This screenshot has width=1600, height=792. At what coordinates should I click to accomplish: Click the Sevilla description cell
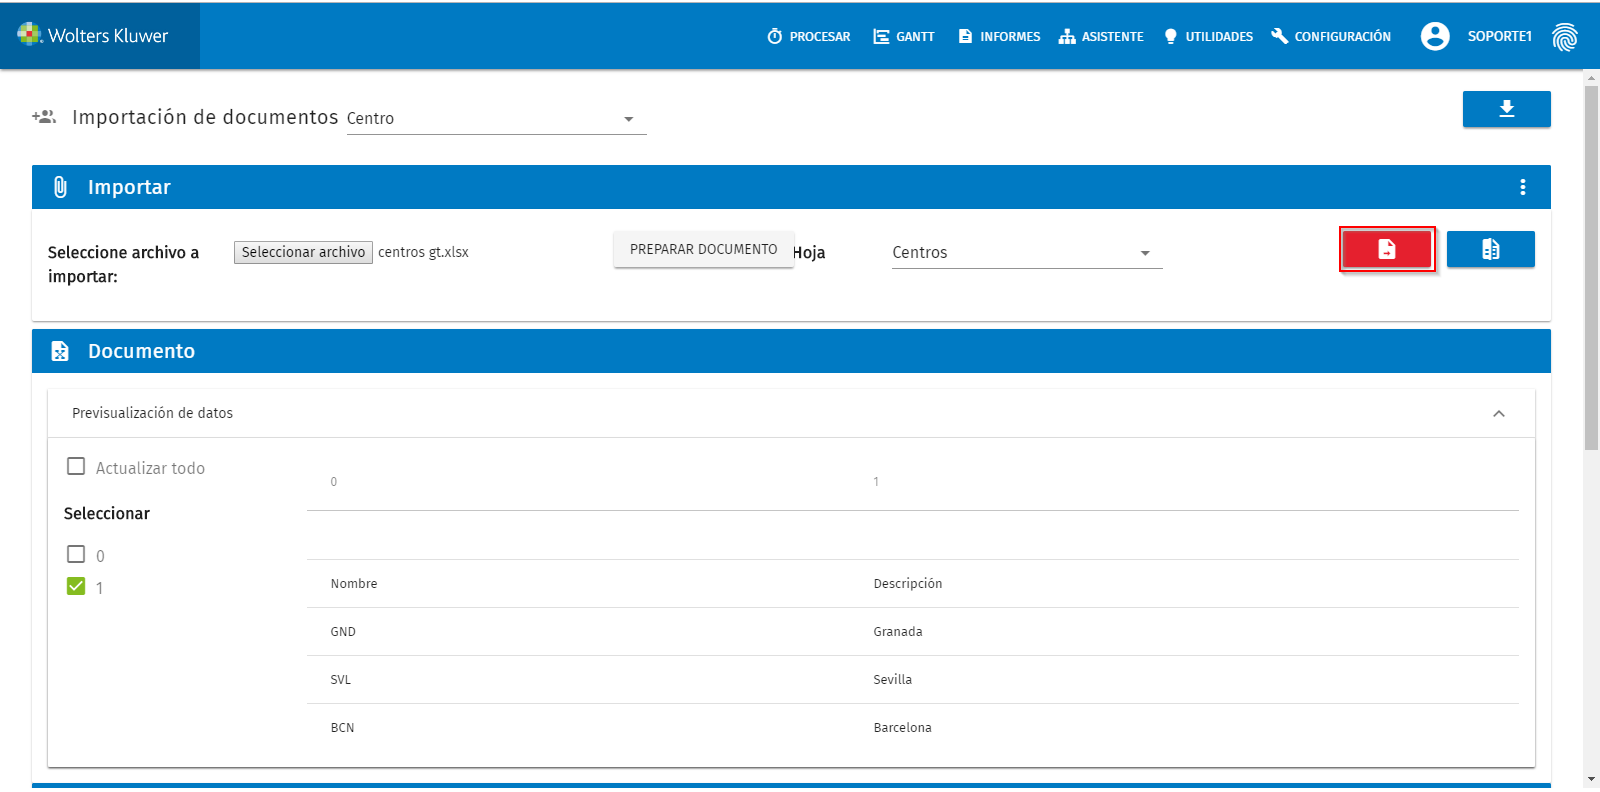(893, 680)
